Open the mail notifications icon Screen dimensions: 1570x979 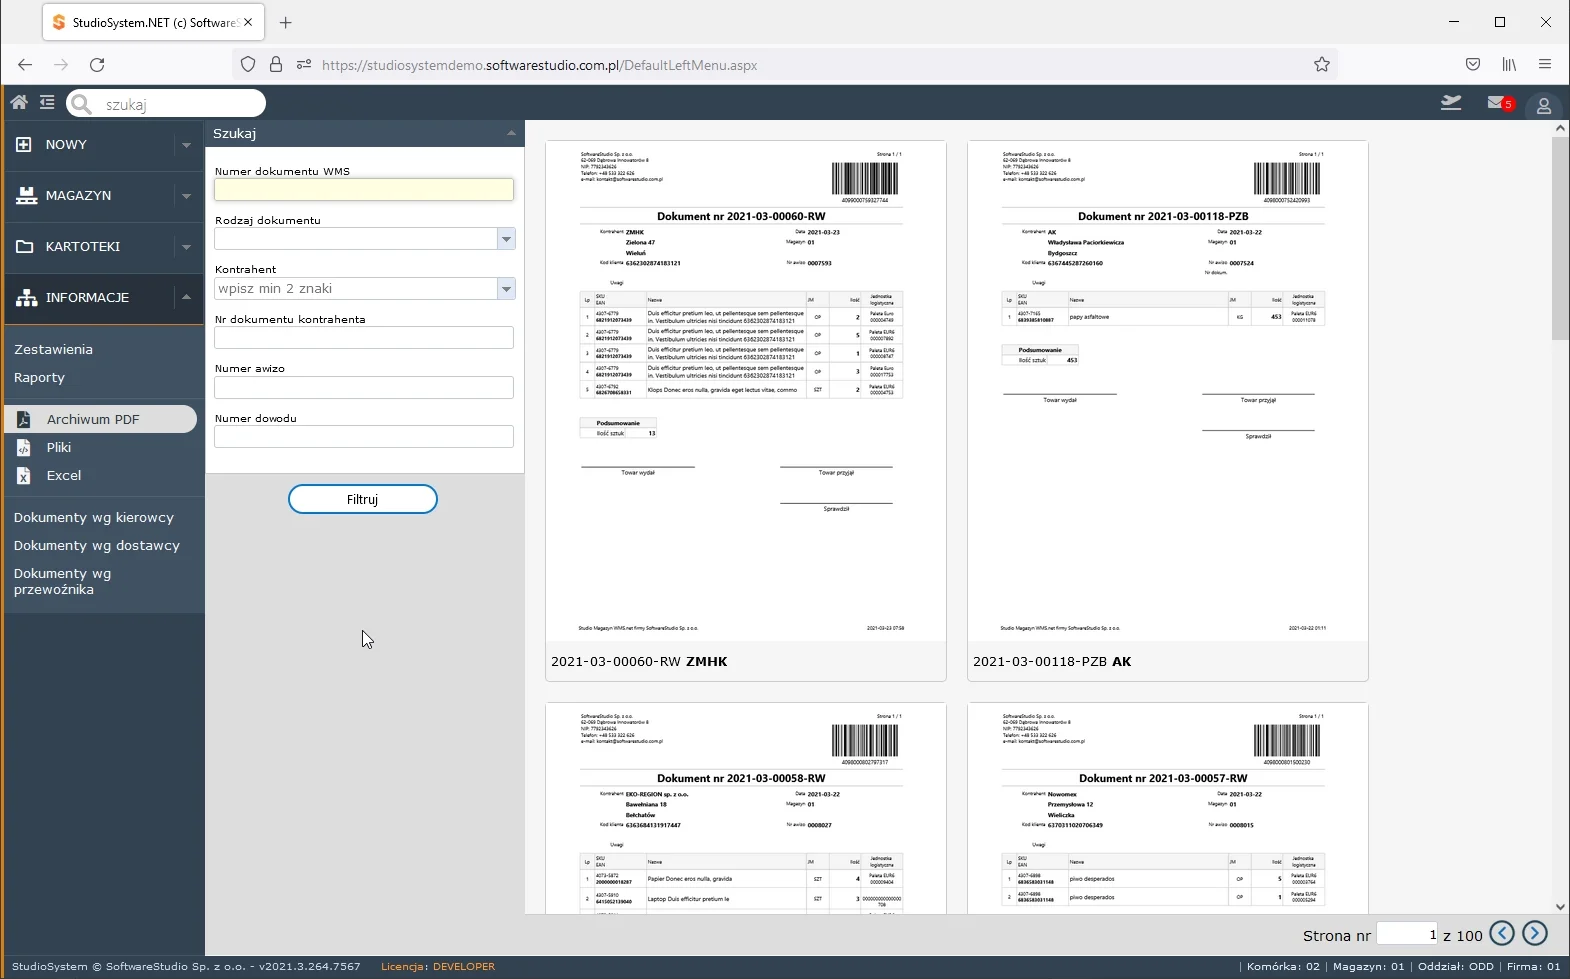pyautogui.click(x=1498, y=103)
